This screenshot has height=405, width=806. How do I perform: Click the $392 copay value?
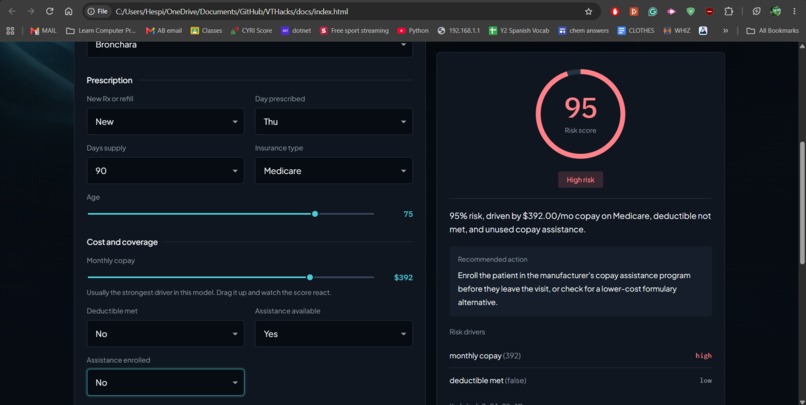tap(404, 278)
